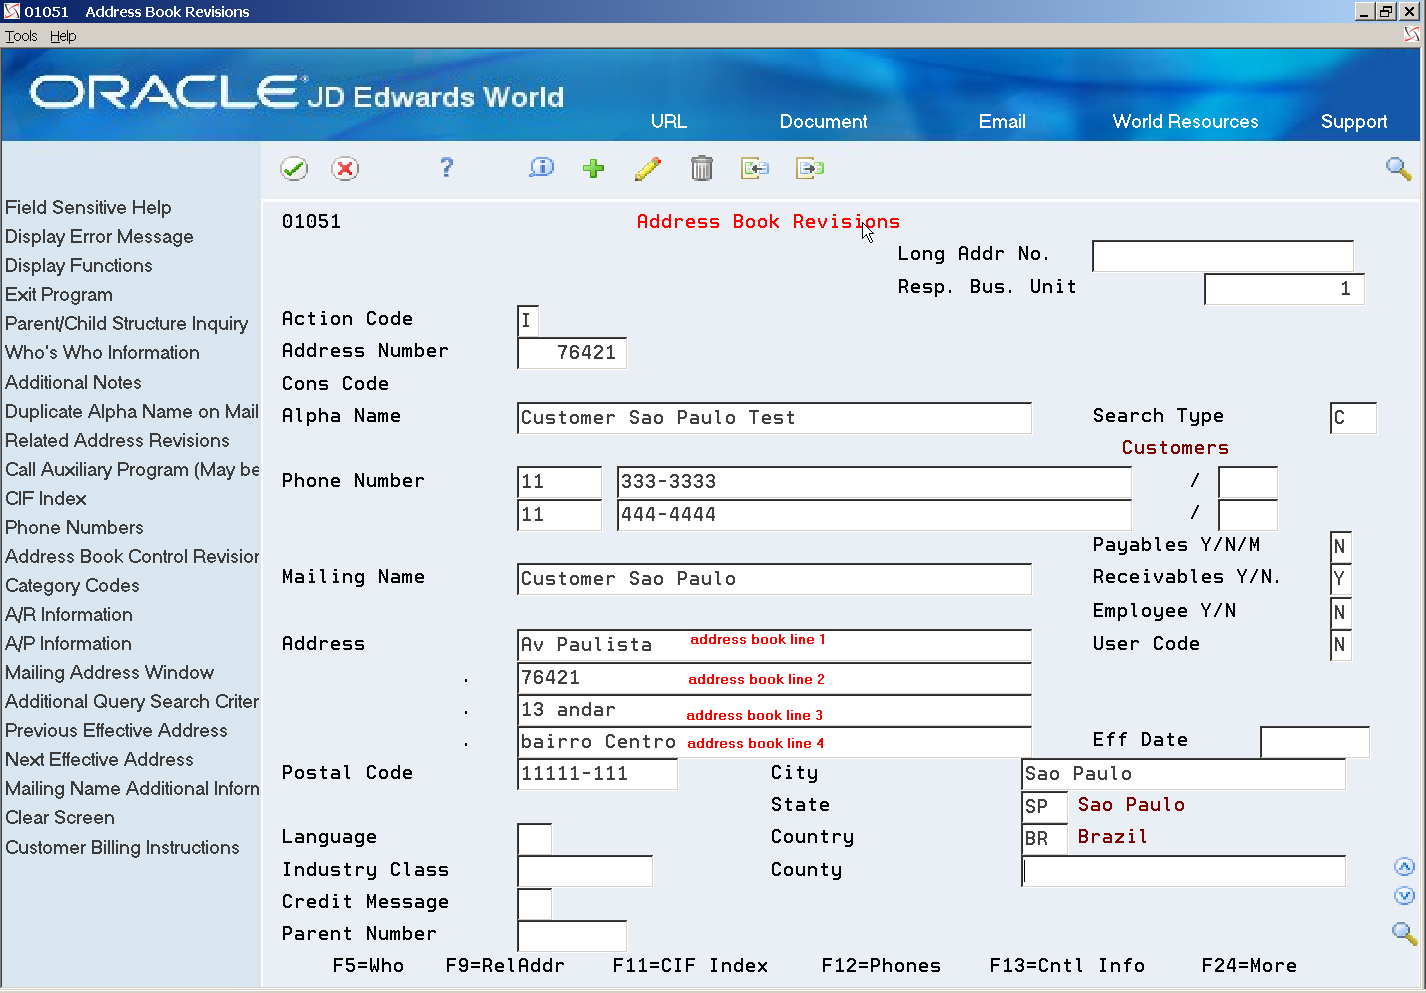This screenshot has height=993, width=1426.
Task: Click the Parent Number field
Action: pos(572,936)
